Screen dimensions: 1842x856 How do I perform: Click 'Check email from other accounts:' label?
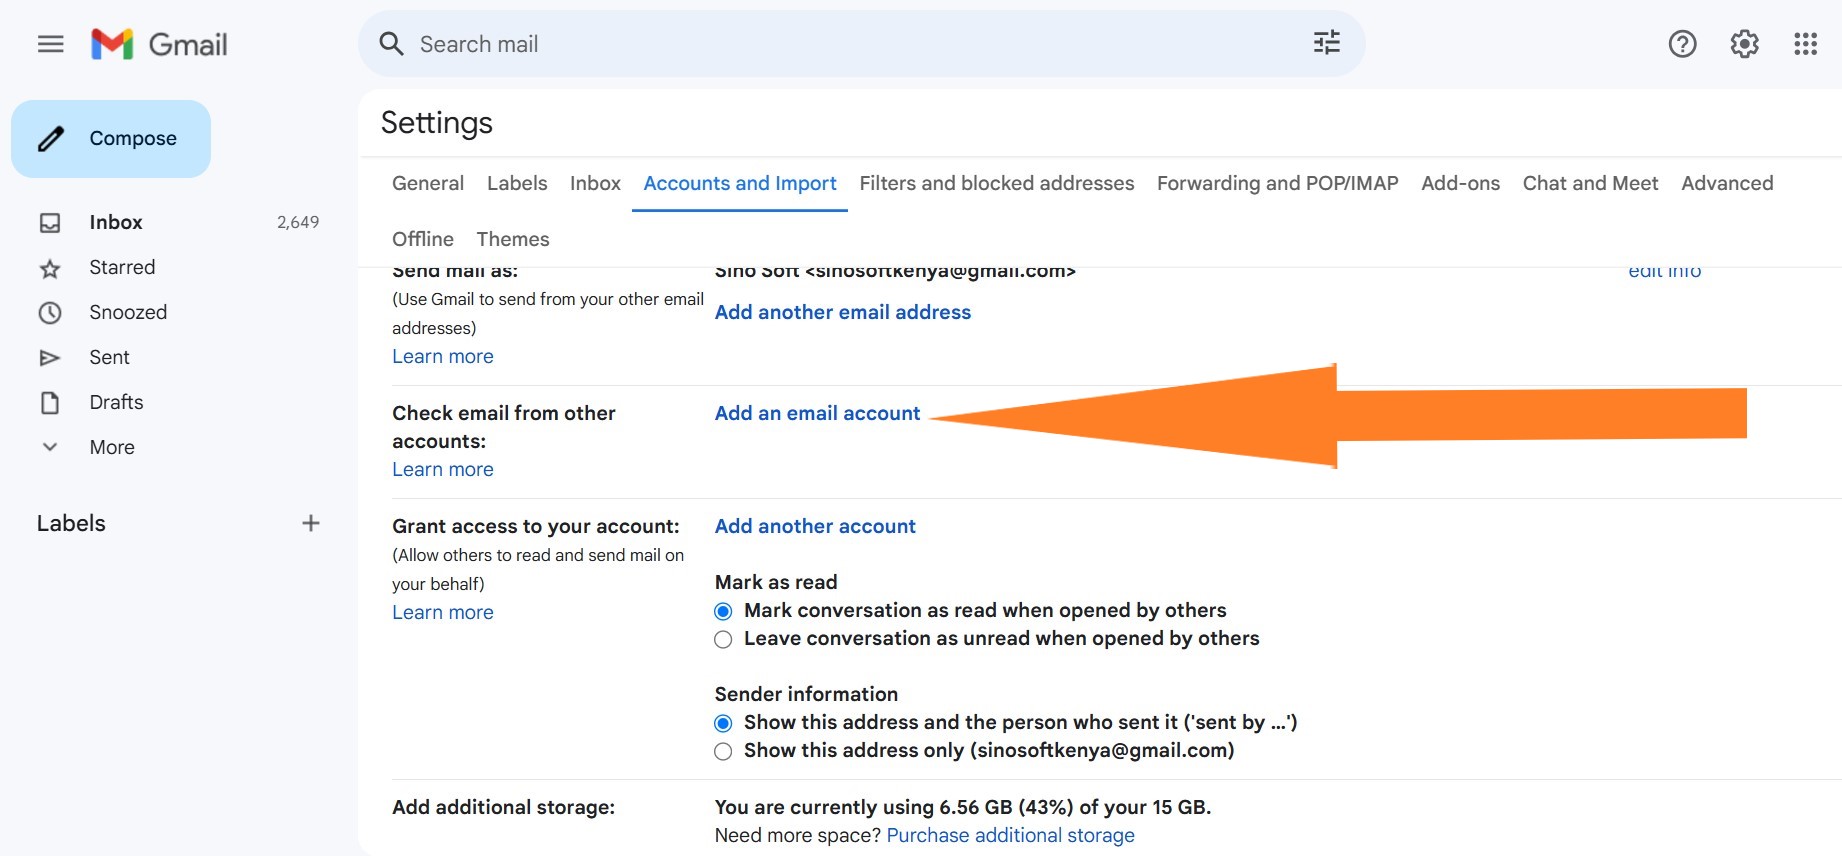pyautogui.click(x=503, y=427)
